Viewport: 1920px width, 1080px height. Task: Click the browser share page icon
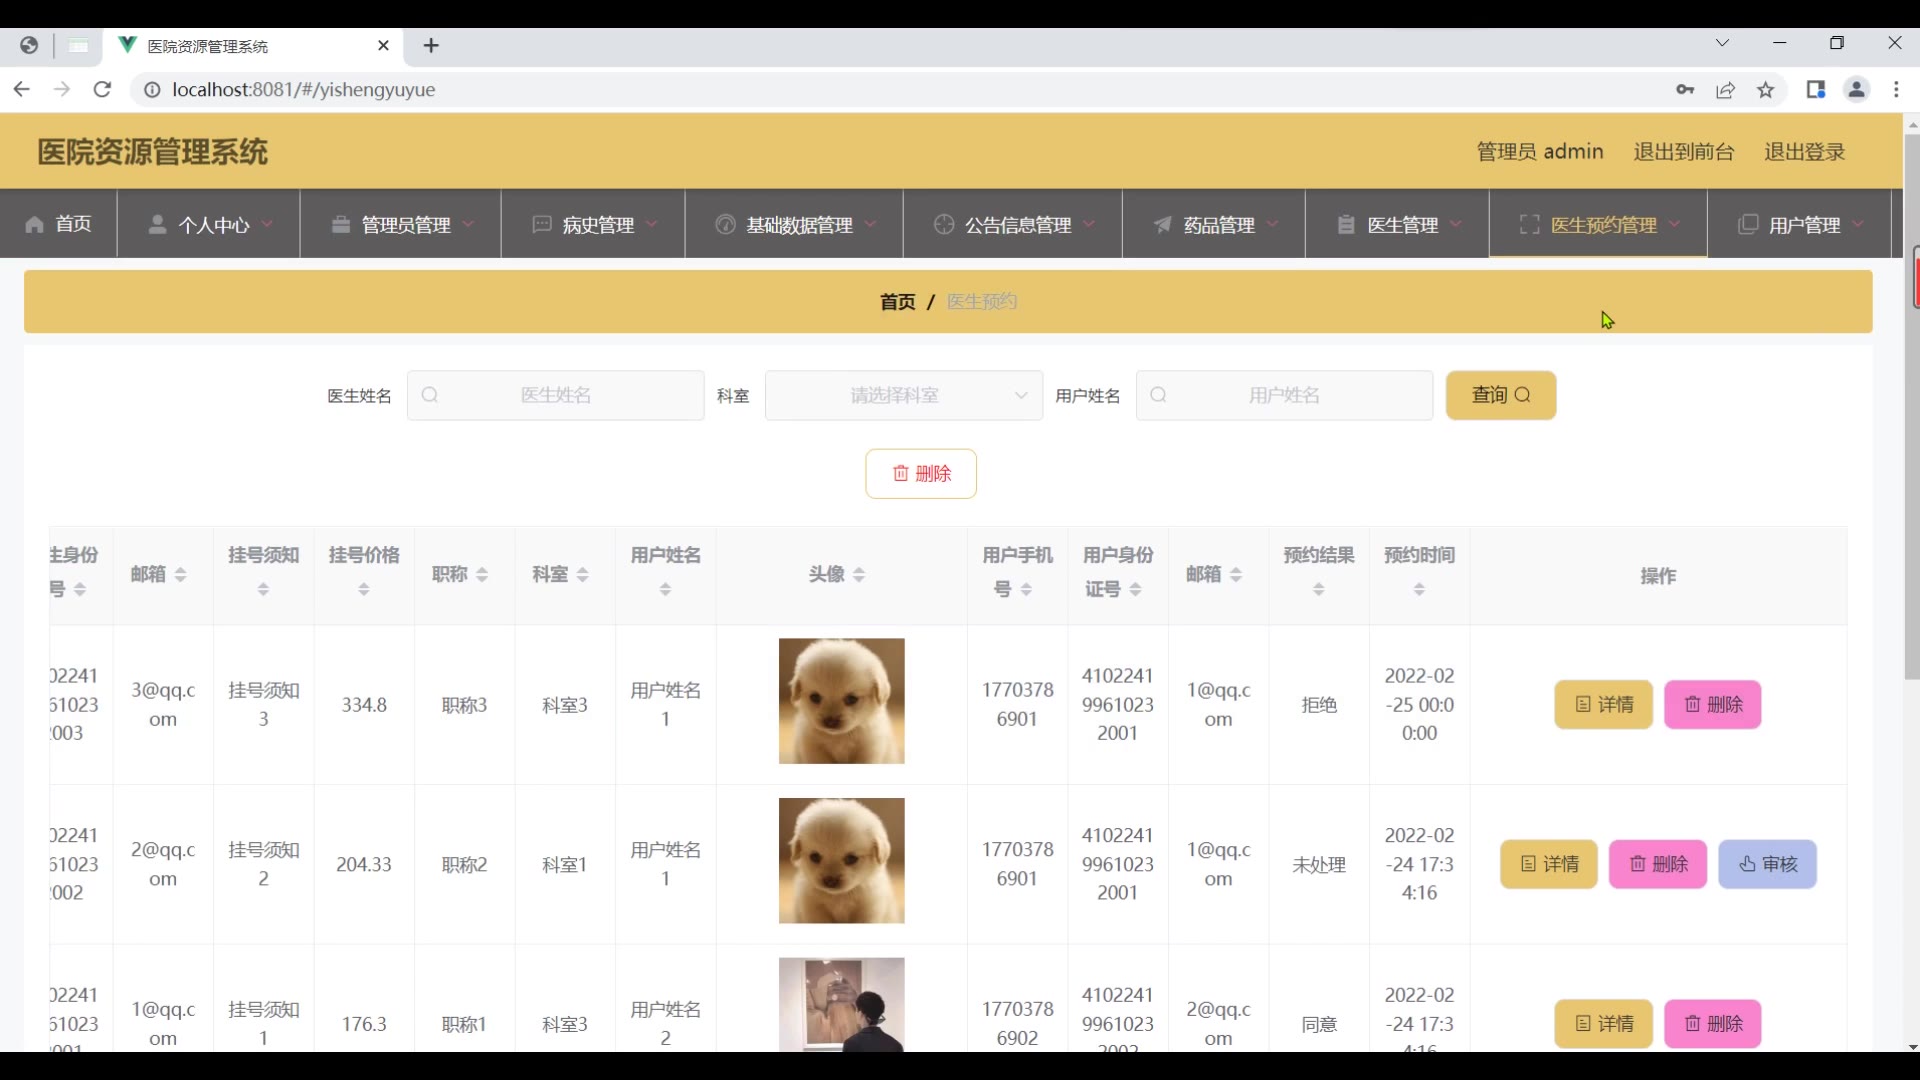[1726, 90]
